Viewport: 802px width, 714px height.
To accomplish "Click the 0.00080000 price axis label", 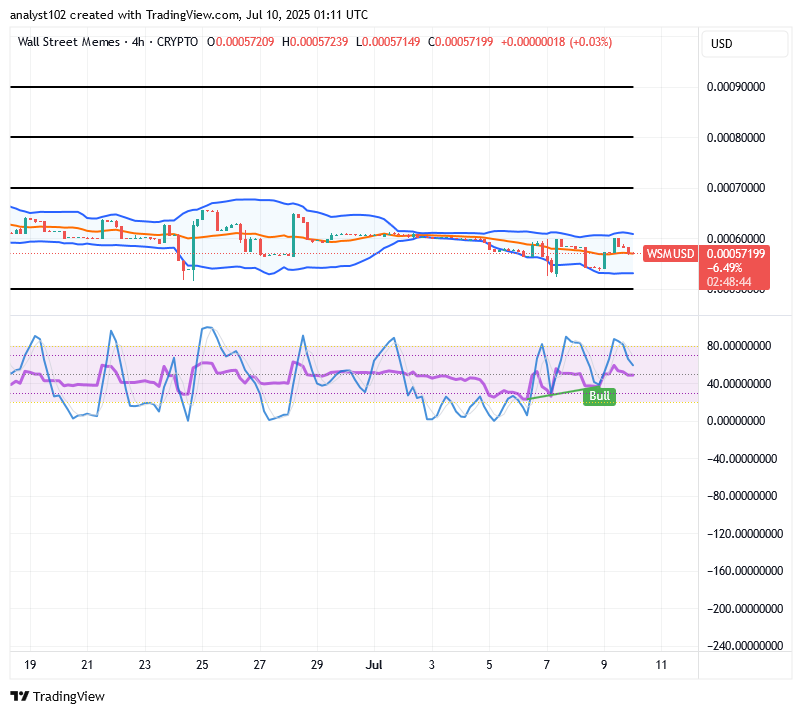I will [x=736, y=138].
